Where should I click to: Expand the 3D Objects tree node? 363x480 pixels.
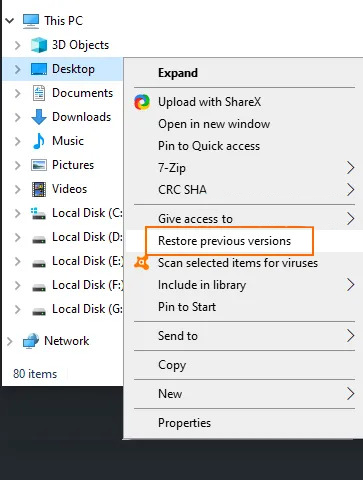[x=18, y=45]
